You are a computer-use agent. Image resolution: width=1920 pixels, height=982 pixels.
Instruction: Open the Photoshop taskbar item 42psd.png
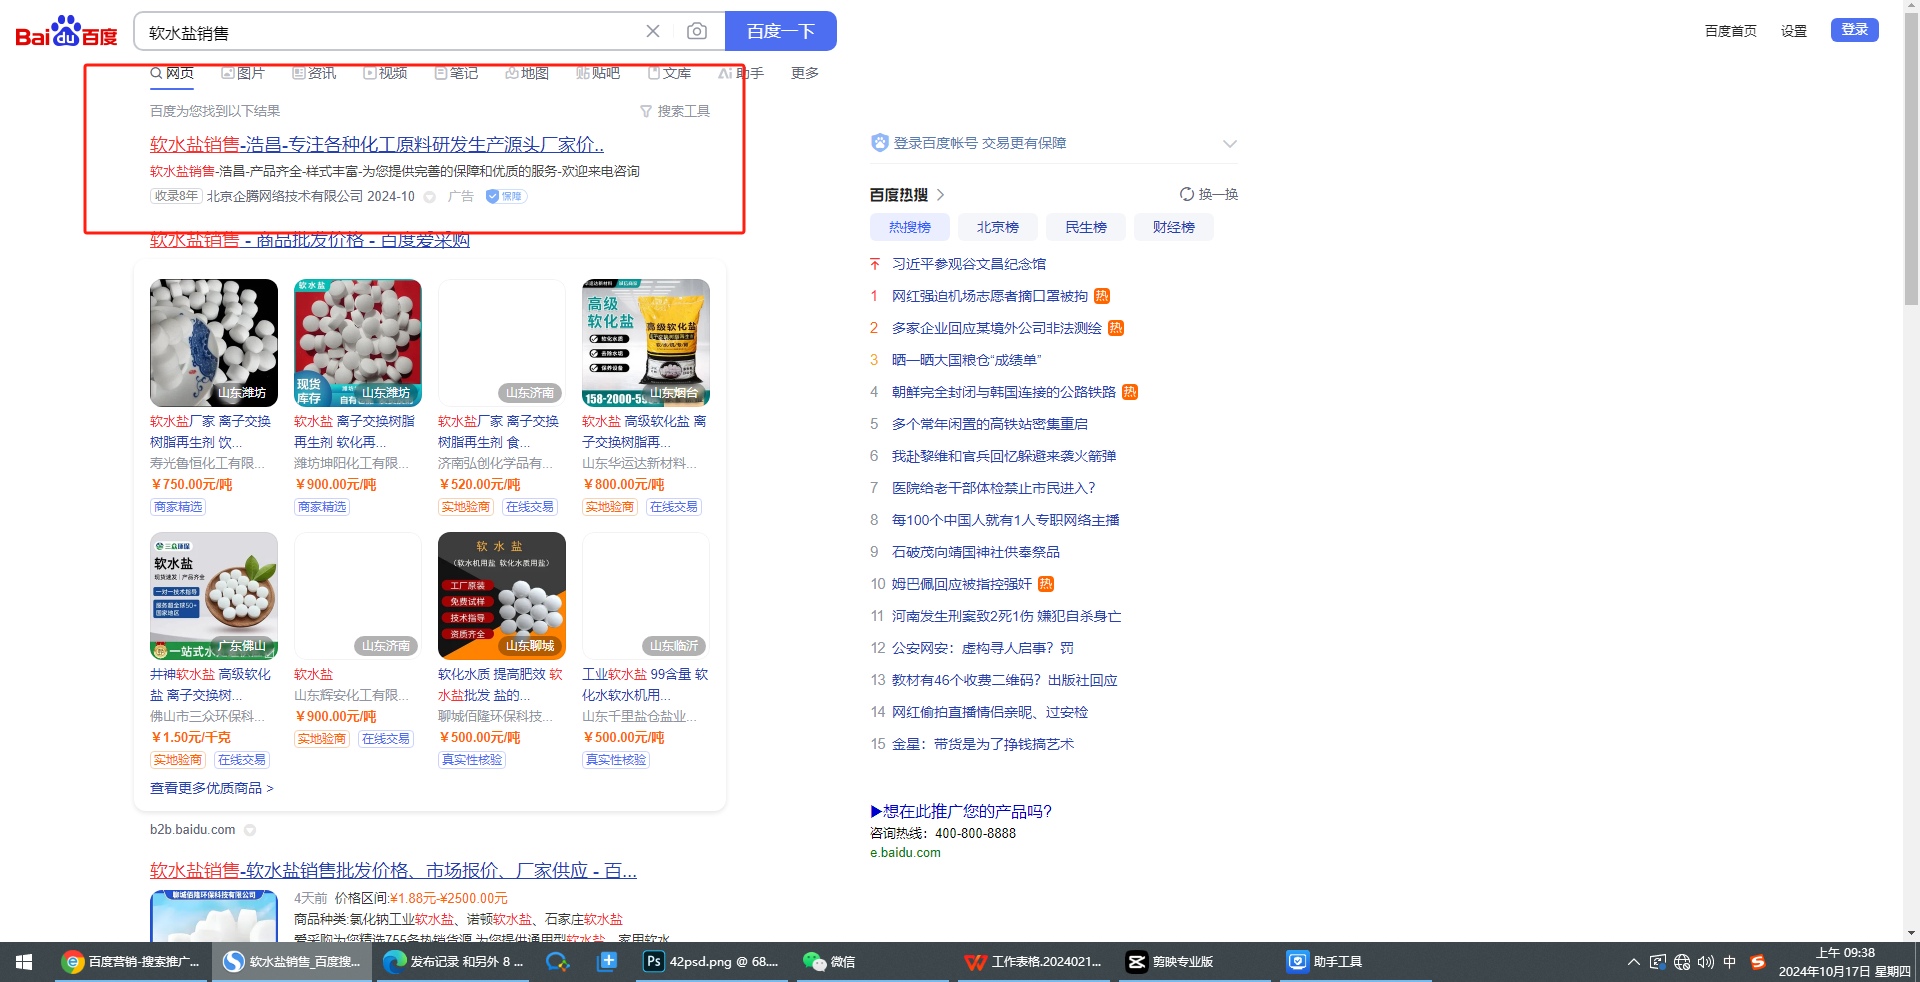(x=712, y=962)
